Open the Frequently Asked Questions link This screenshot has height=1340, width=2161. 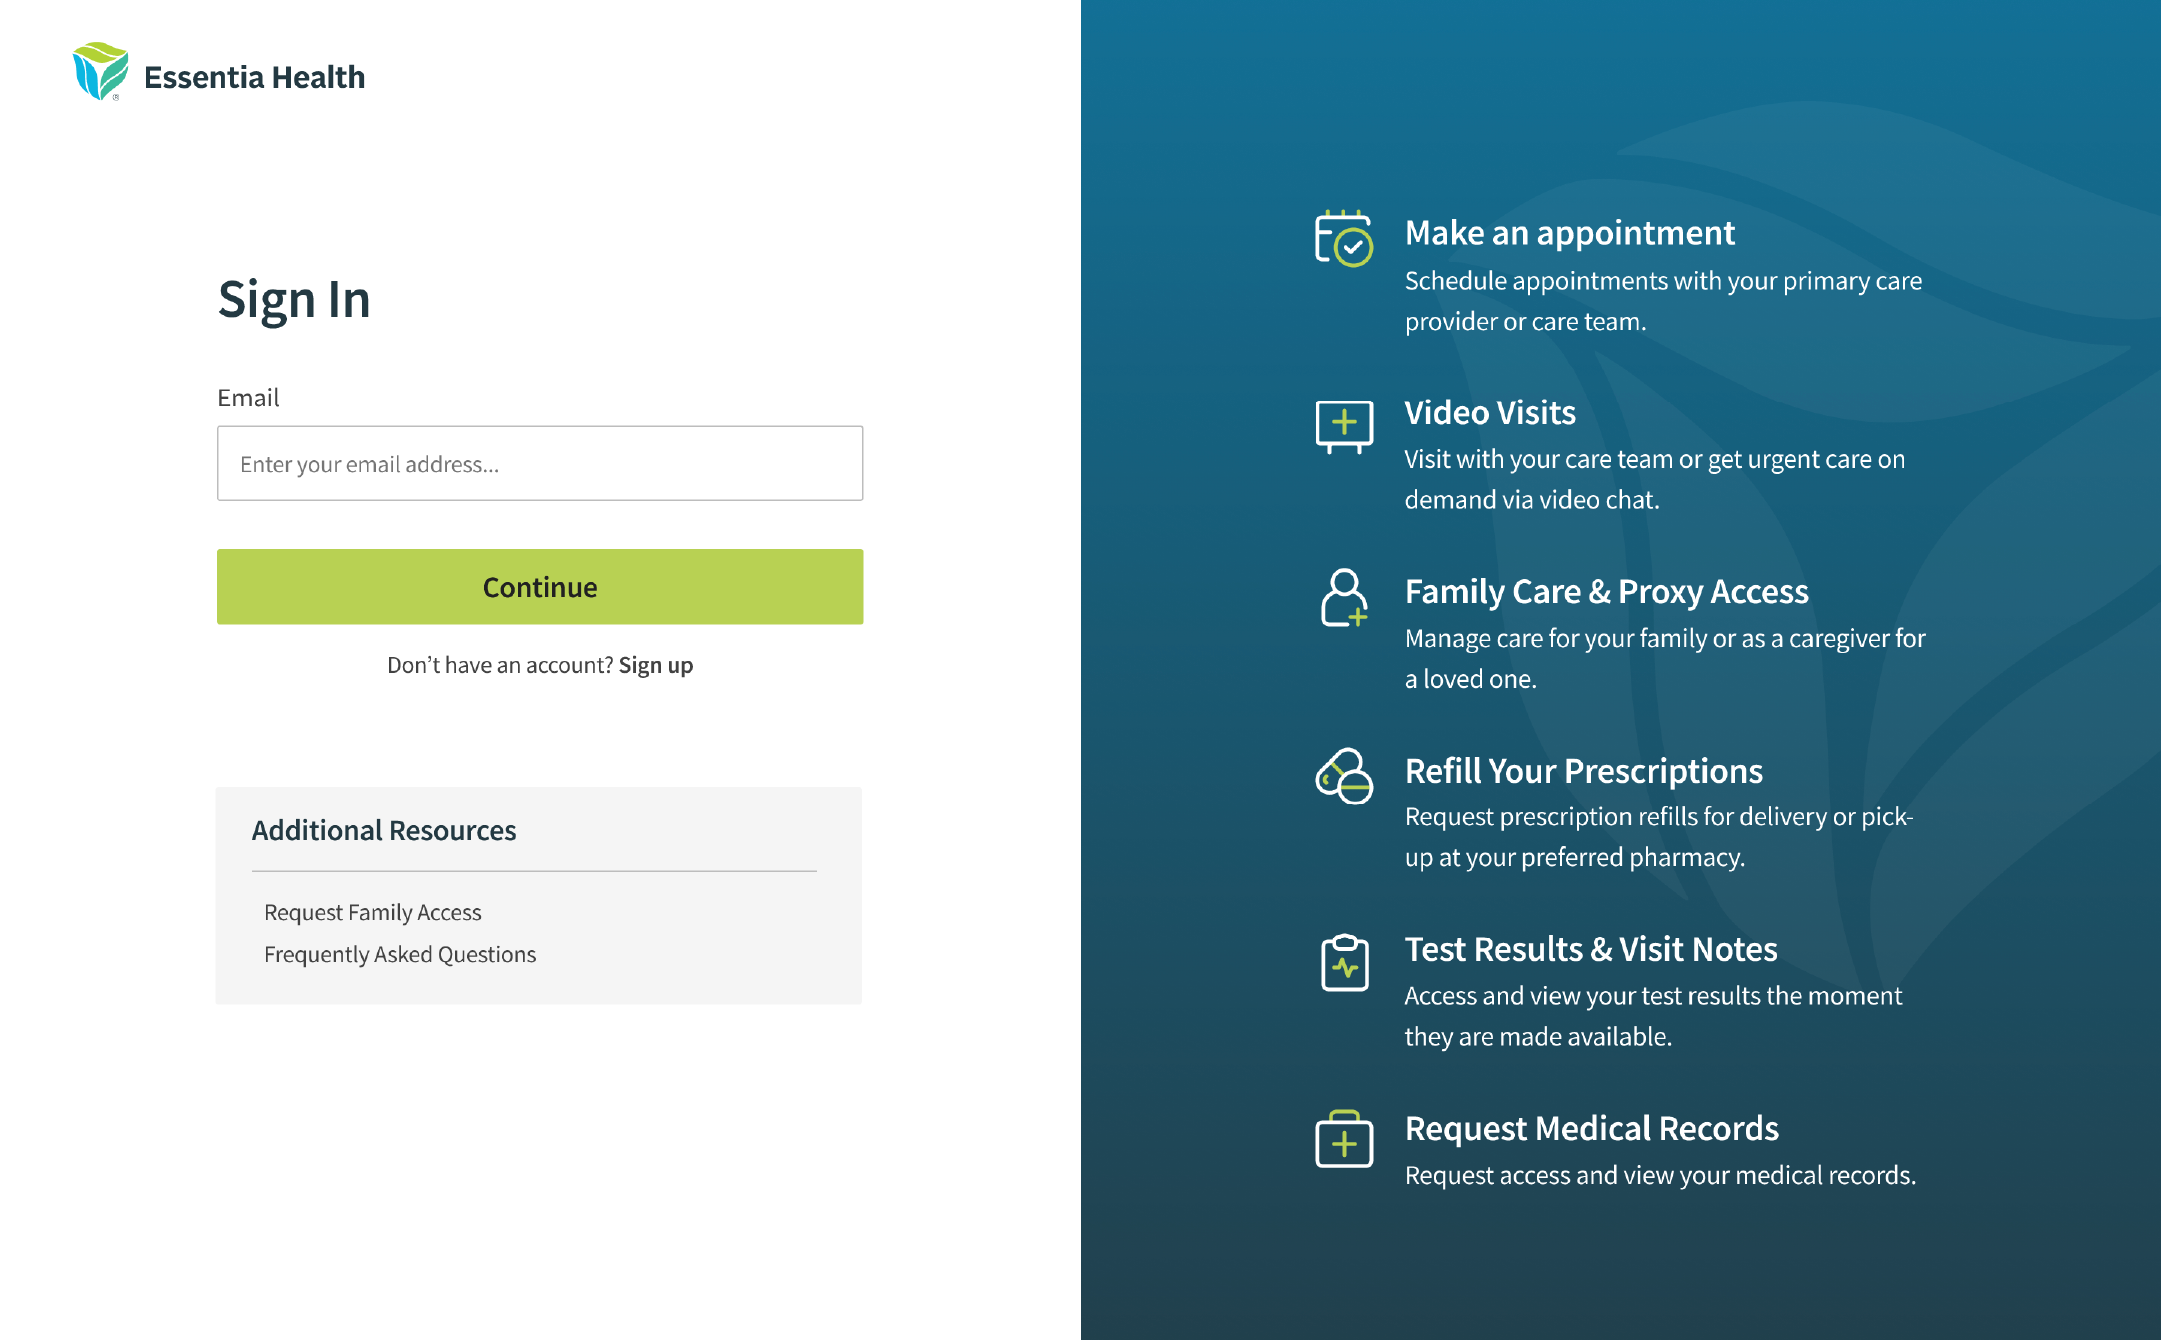point(400,954)
